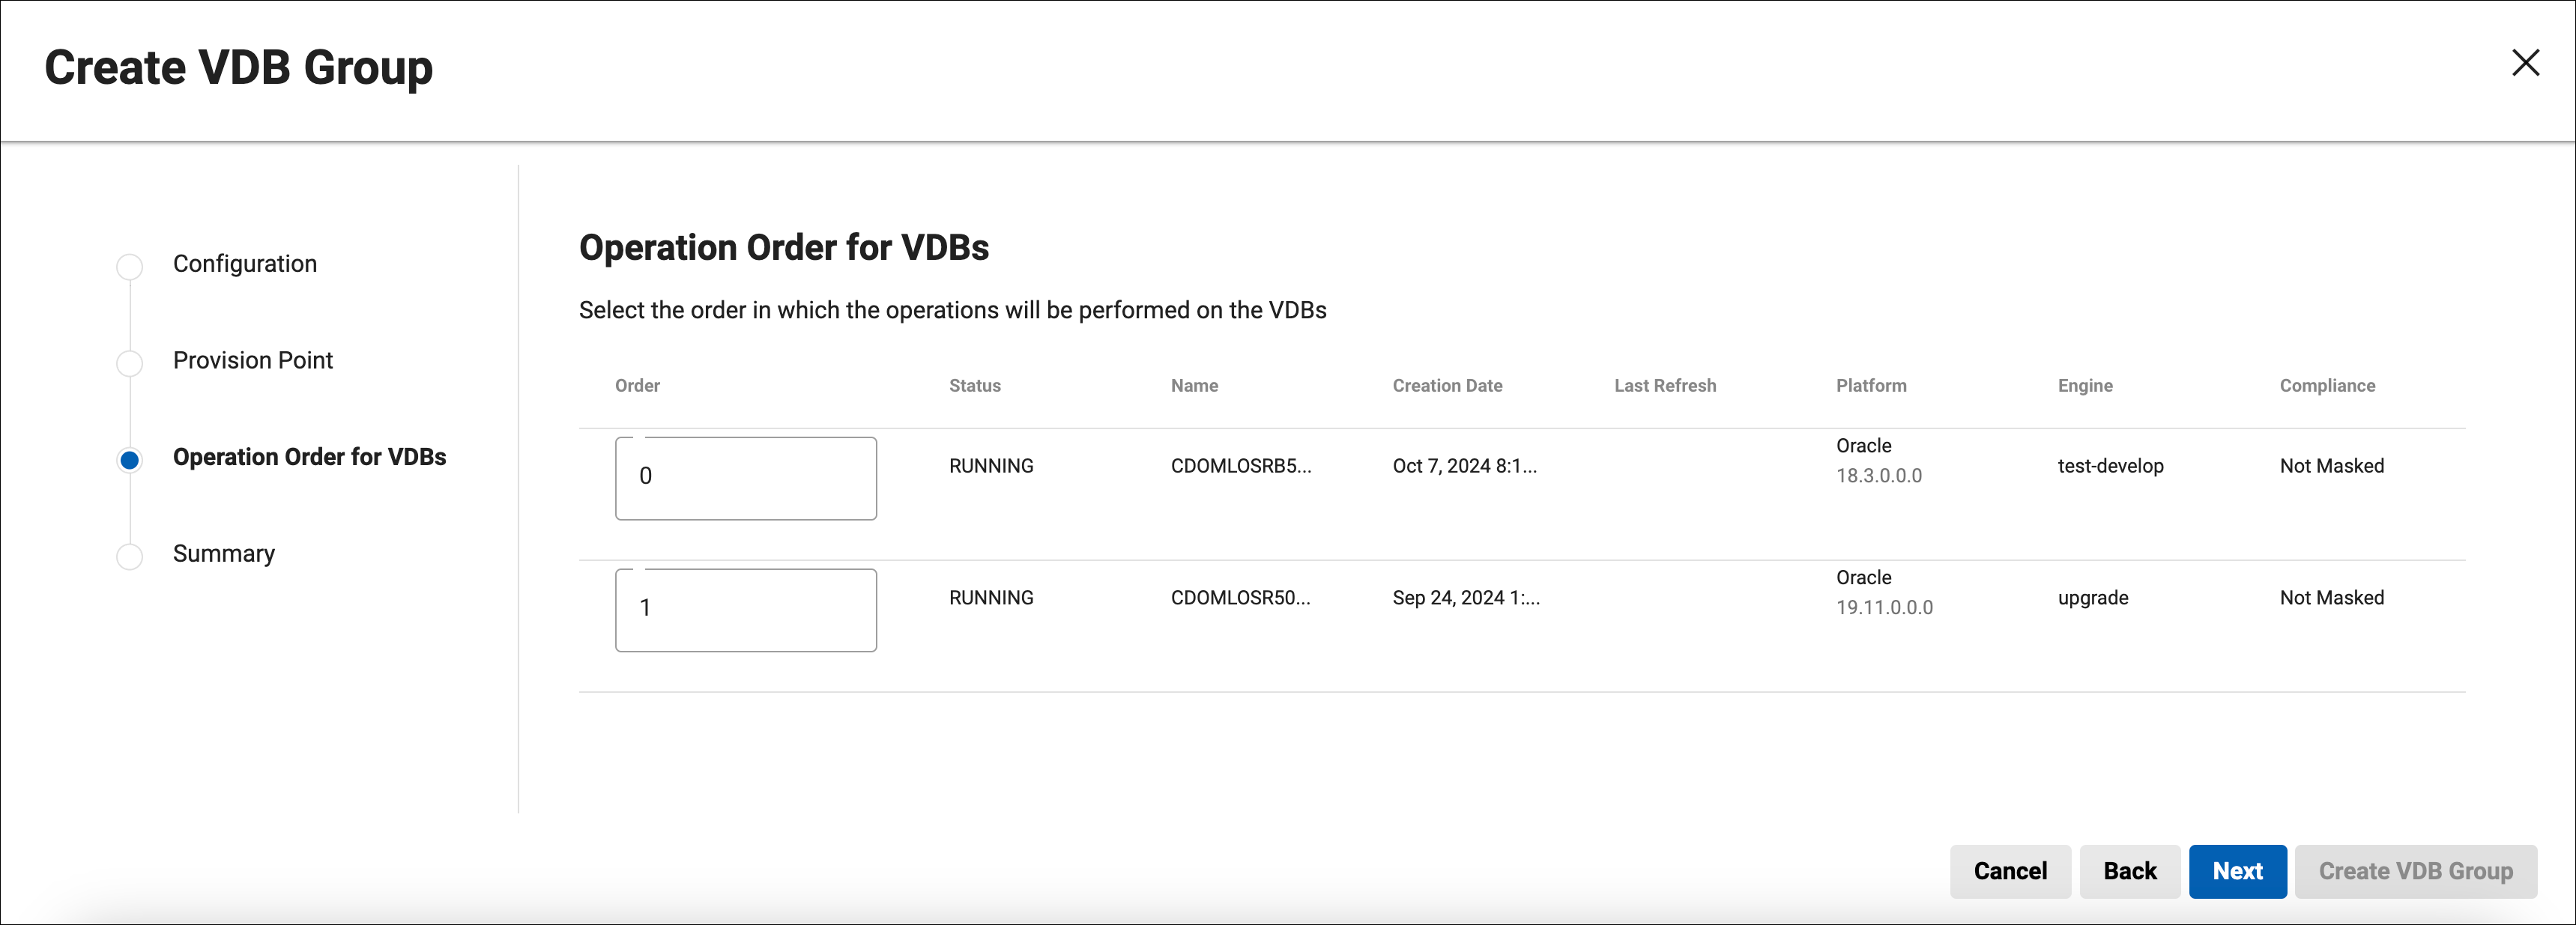Open the Configuration wizard step label
2576x925 pixels.
tap(245, 264)
